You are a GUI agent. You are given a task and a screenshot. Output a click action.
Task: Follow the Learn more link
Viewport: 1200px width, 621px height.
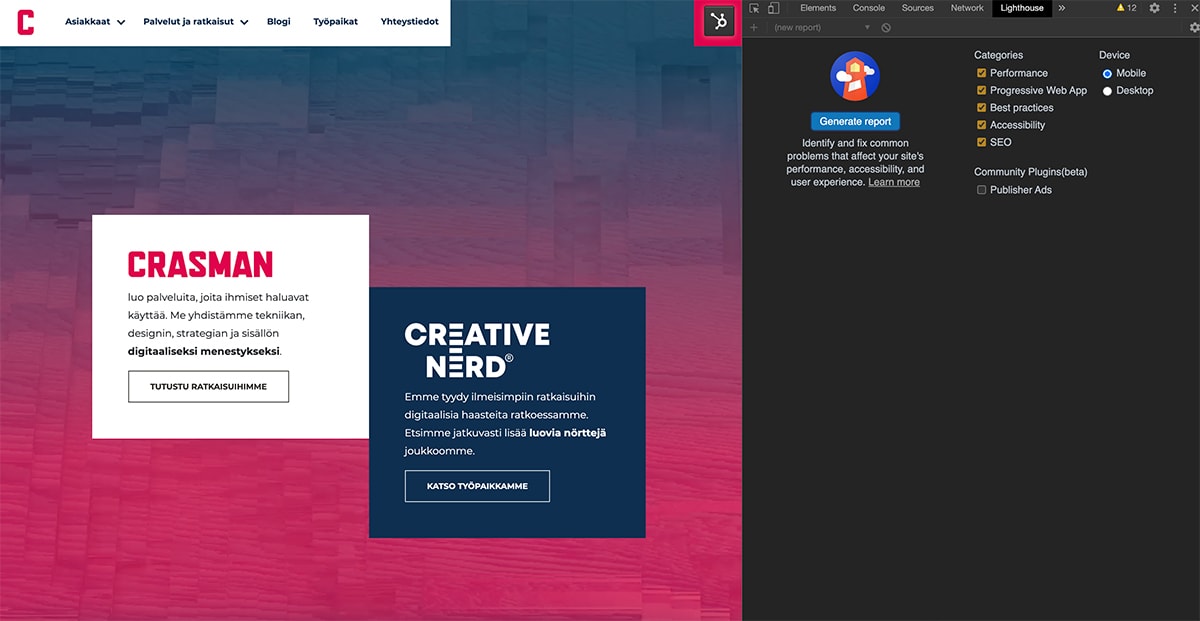[x=894, y=182]
